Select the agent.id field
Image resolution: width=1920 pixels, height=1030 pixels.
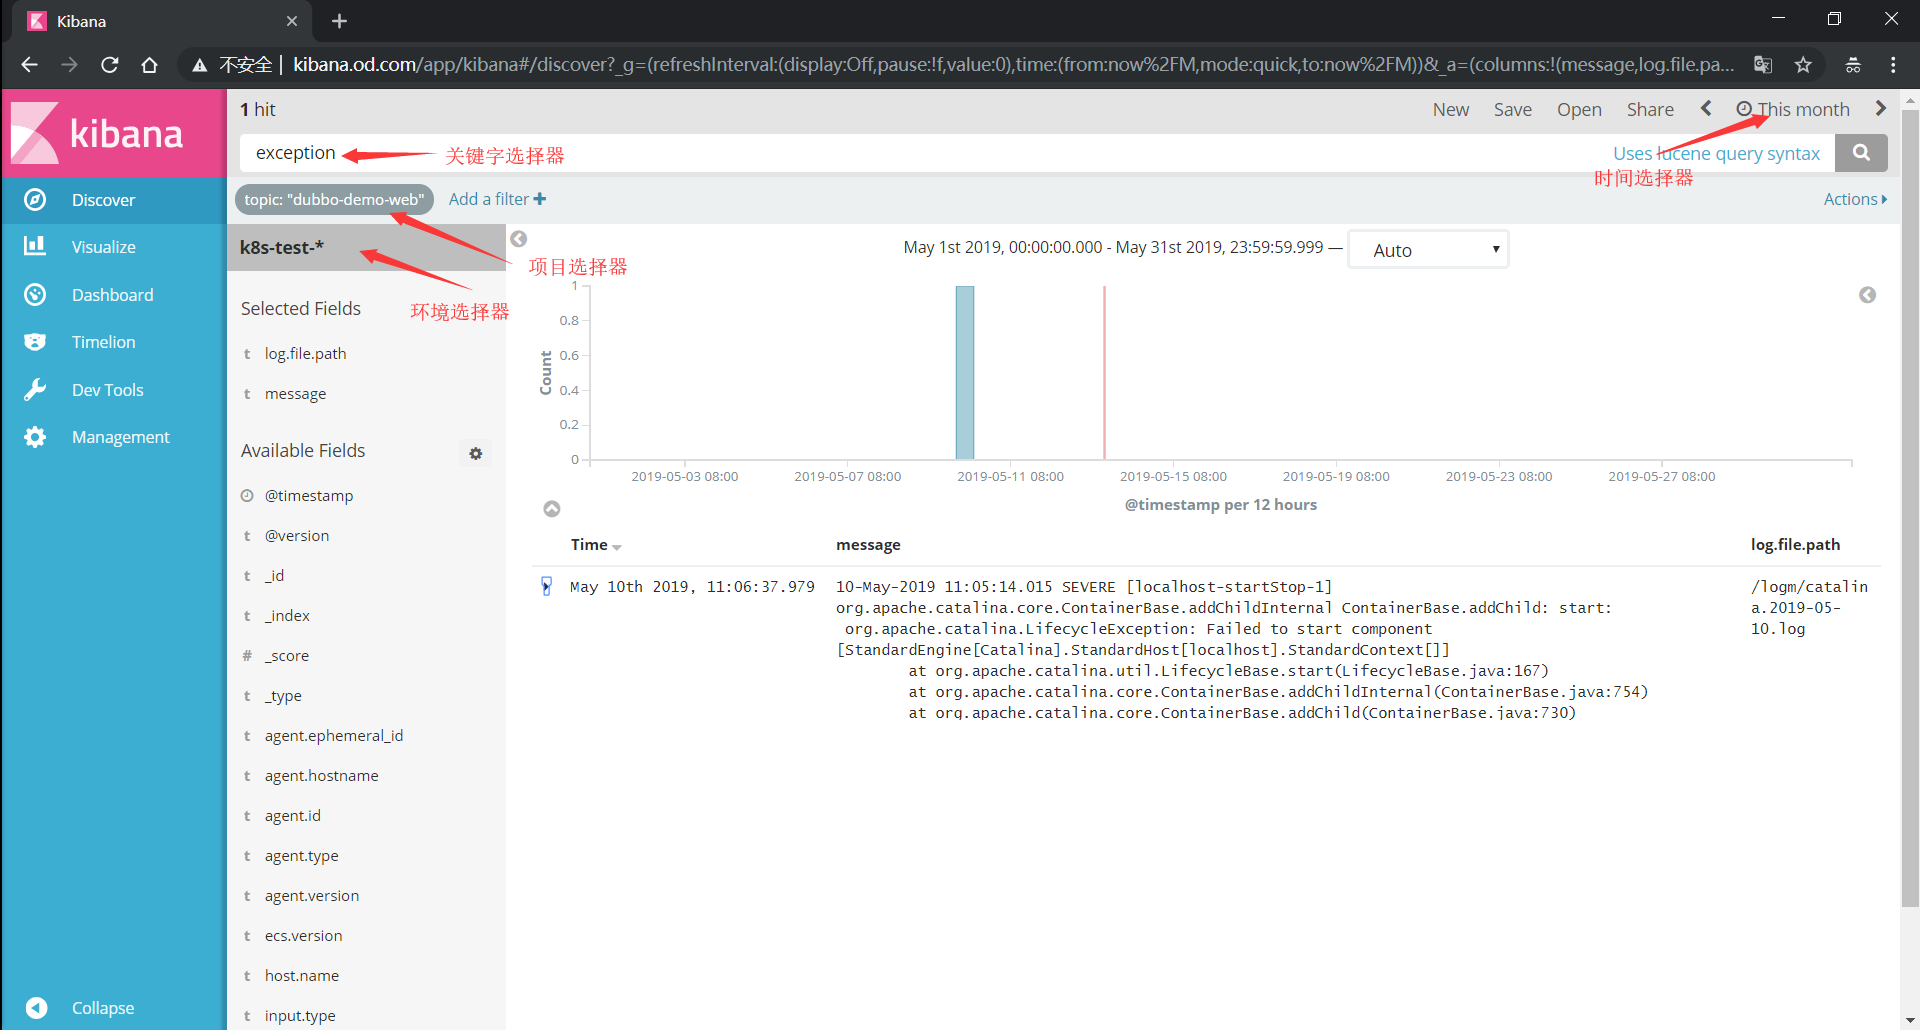(x=292, y=815)
